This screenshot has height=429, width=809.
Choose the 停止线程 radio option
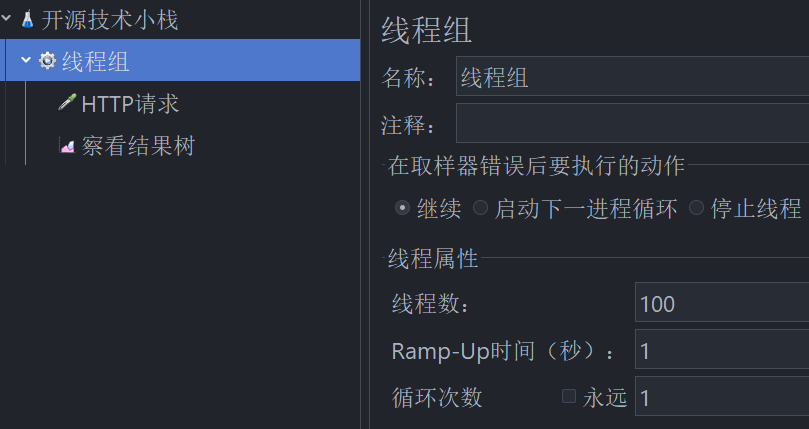point(697,208)
